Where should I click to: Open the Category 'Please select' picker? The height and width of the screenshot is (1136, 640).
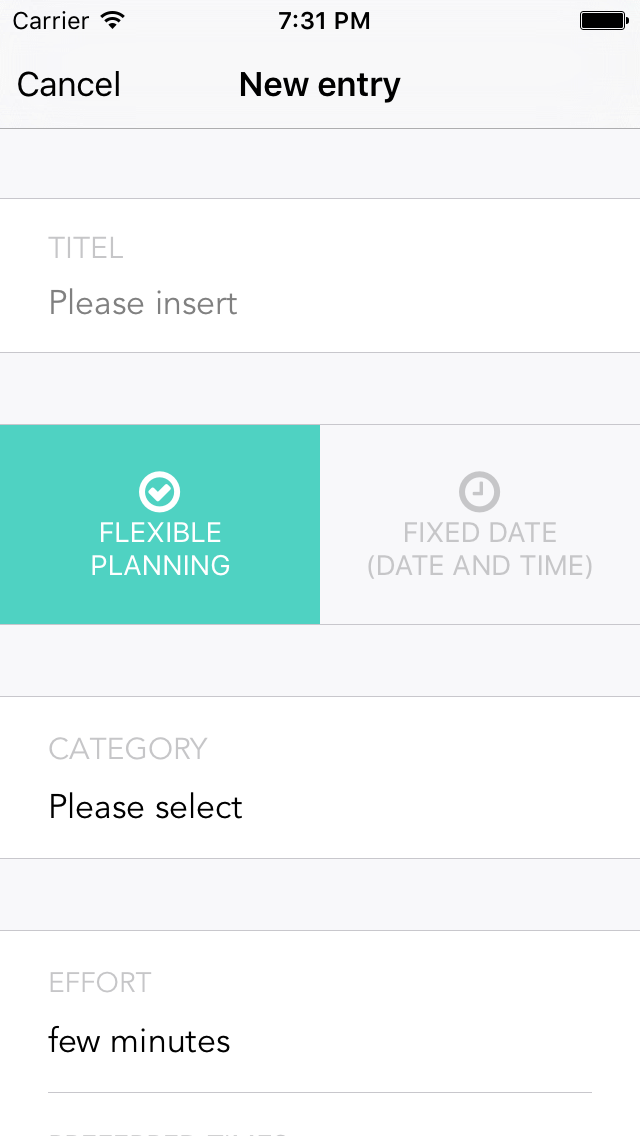click(x=146, y=807)
